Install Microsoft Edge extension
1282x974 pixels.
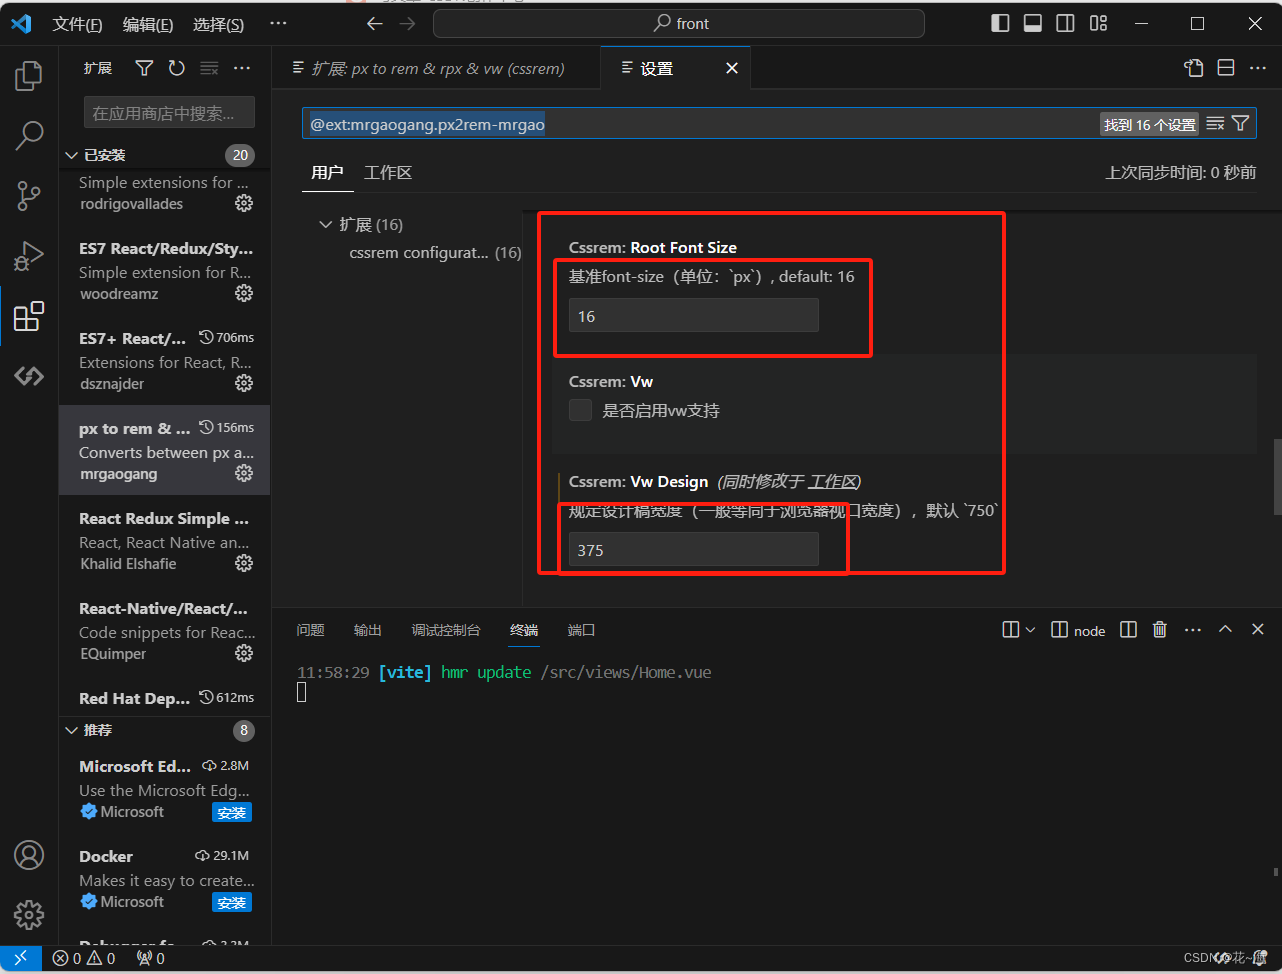click(232, 812)
